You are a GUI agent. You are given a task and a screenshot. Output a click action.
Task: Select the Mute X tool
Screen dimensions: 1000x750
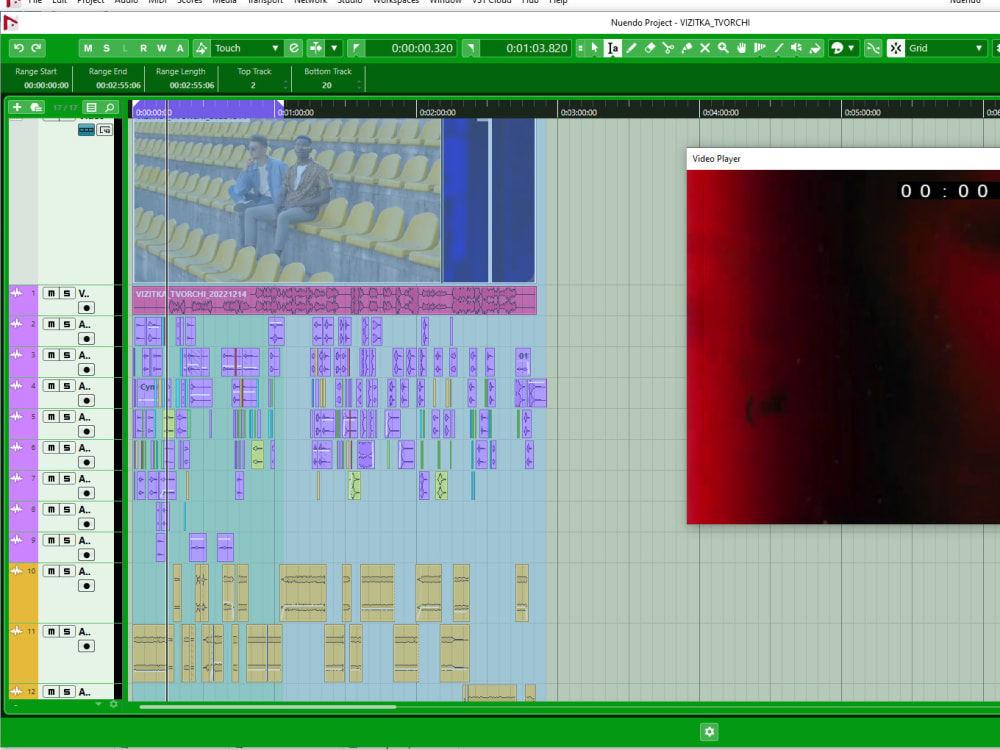click(x=705, y=48)
